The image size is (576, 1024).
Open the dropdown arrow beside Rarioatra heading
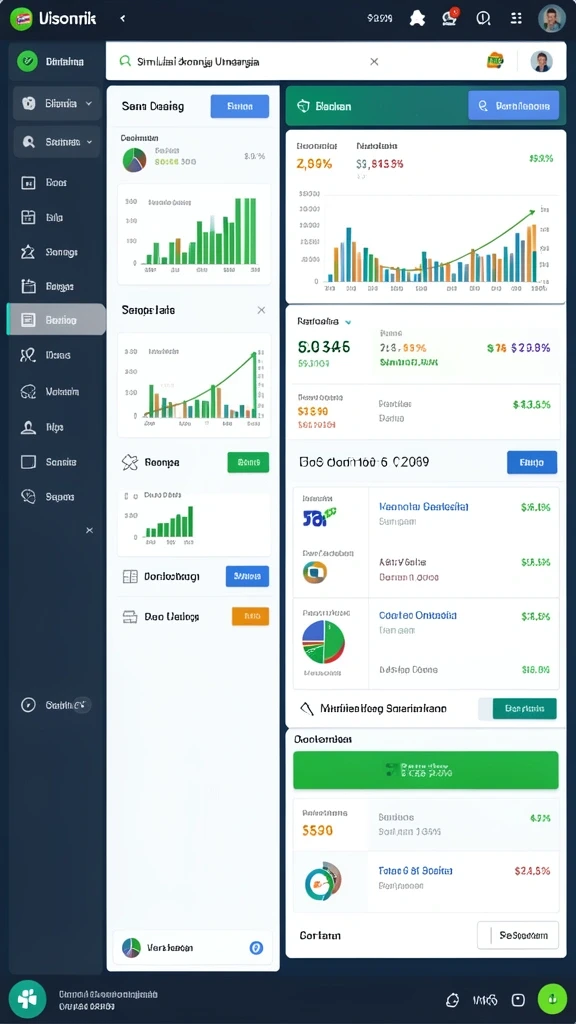pos(348,322)
